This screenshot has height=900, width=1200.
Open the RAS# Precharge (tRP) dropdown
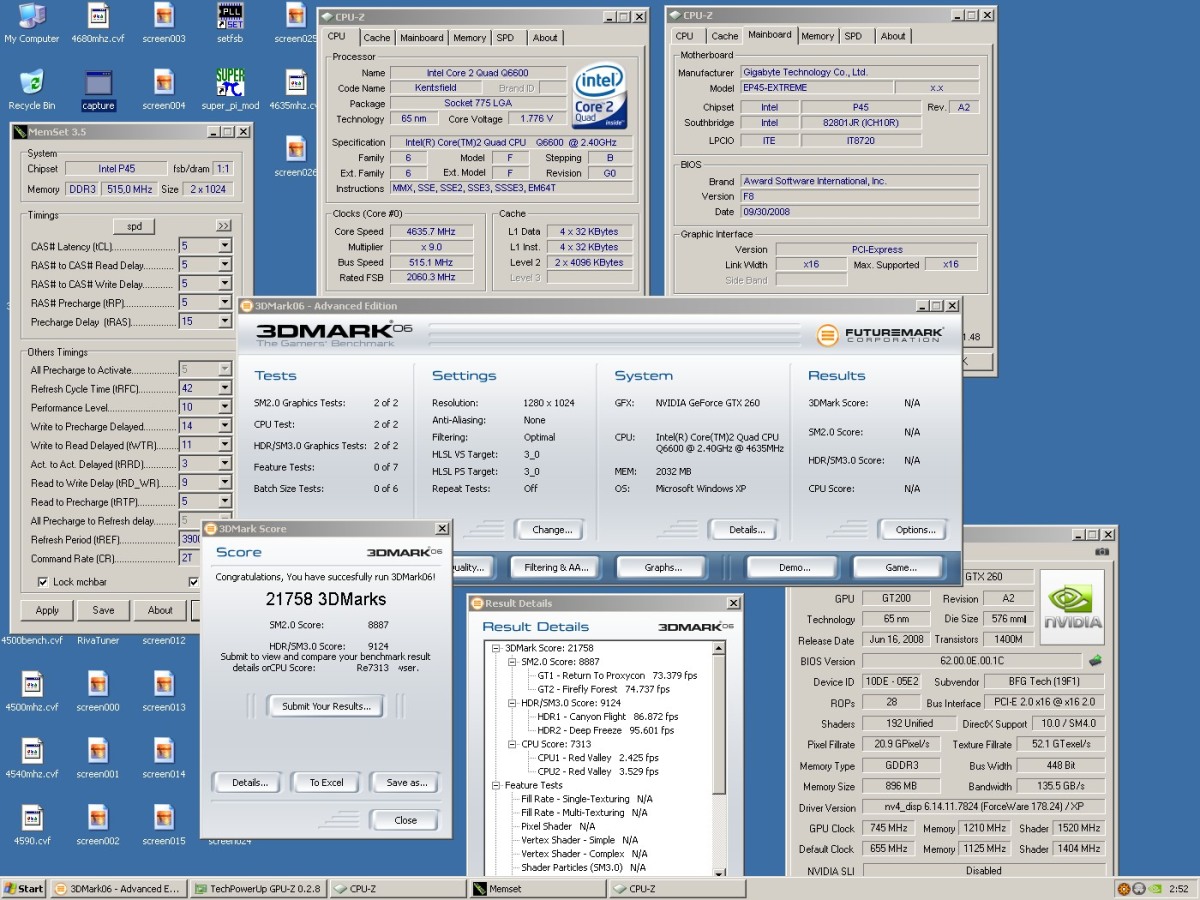click(x=224, y=303)
